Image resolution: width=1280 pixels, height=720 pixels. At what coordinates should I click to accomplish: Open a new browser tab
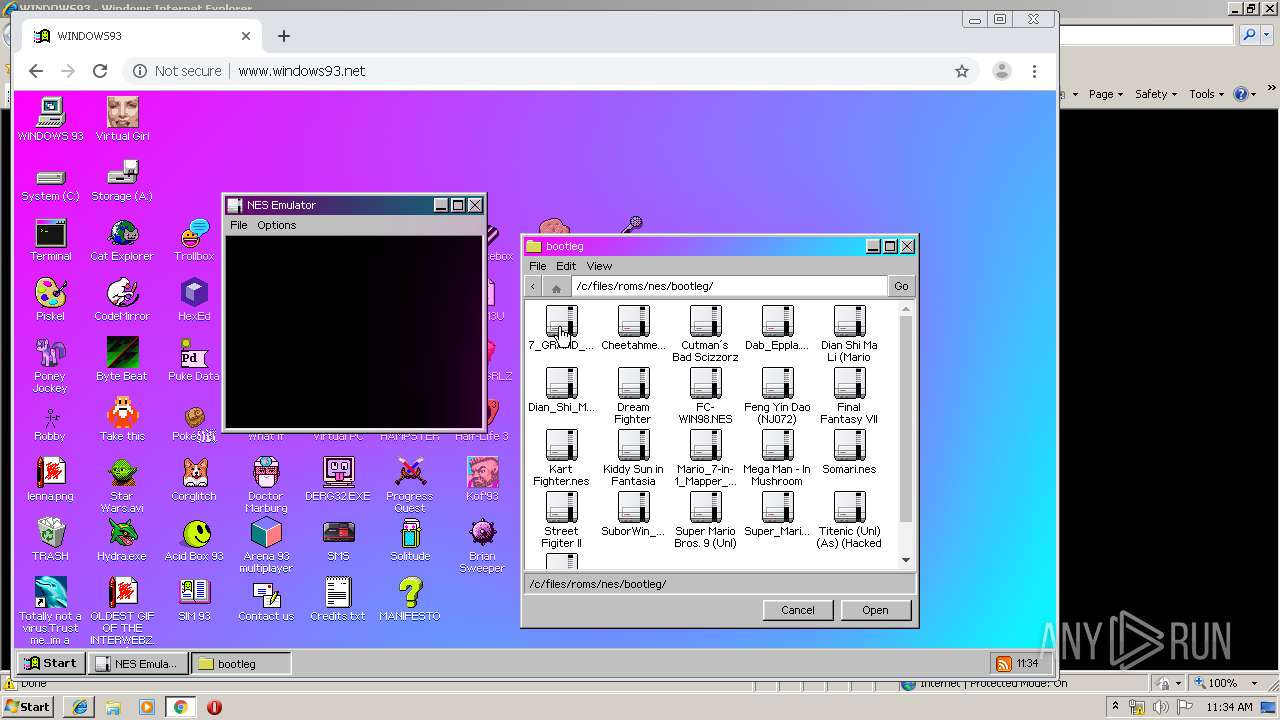pos(284,36)
